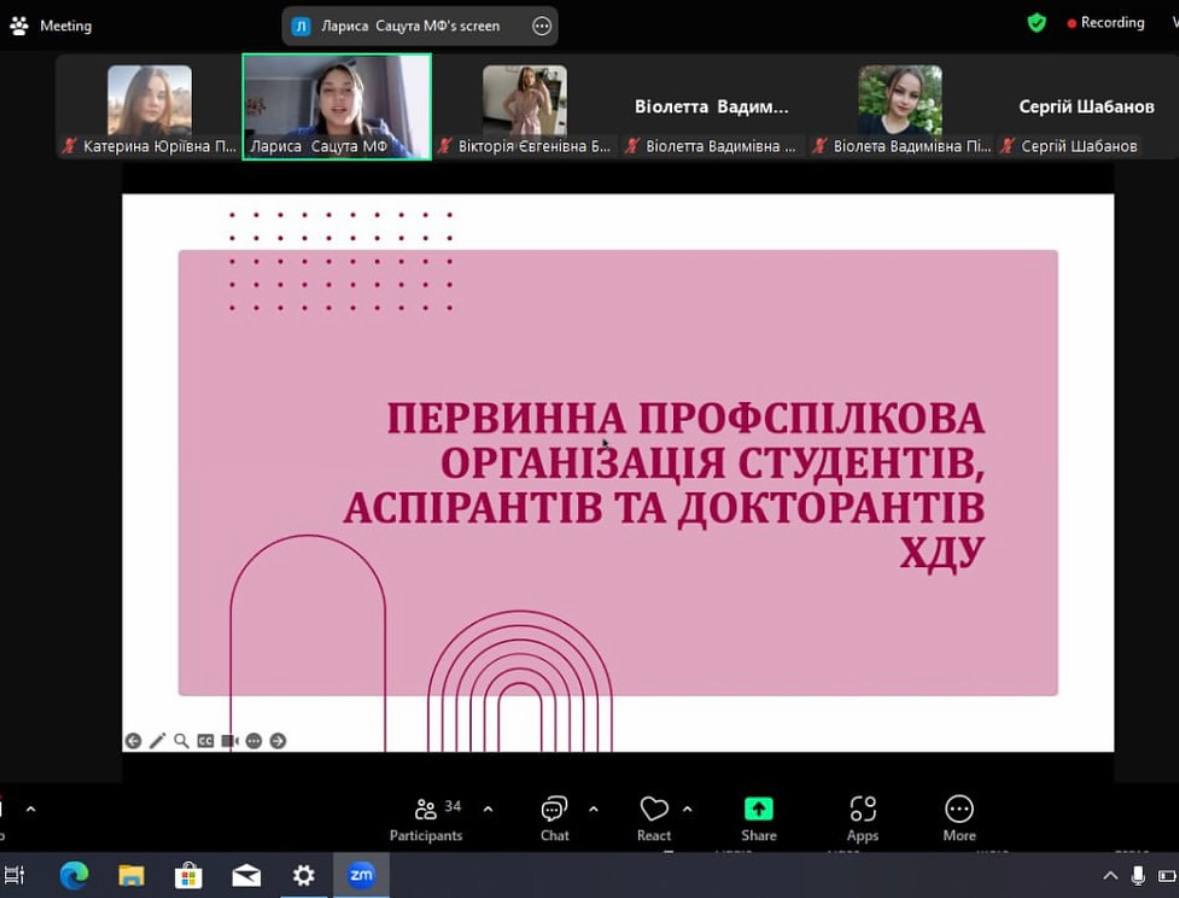Go to the previous slide arrow
Image resolution: width=1179 pixels, height=898 pixels.
[x=133, y=741]
